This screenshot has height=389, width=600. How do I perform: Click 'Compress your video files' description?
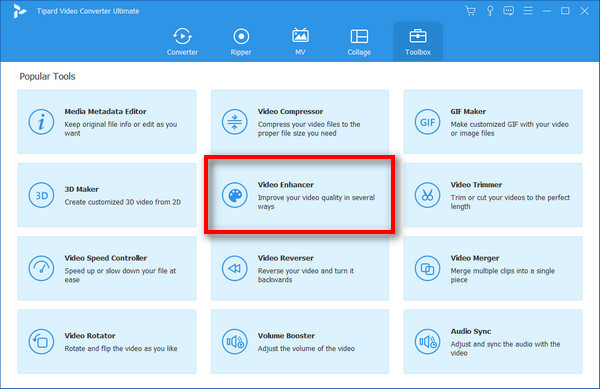pyautogui.click(x=309, y=129)
